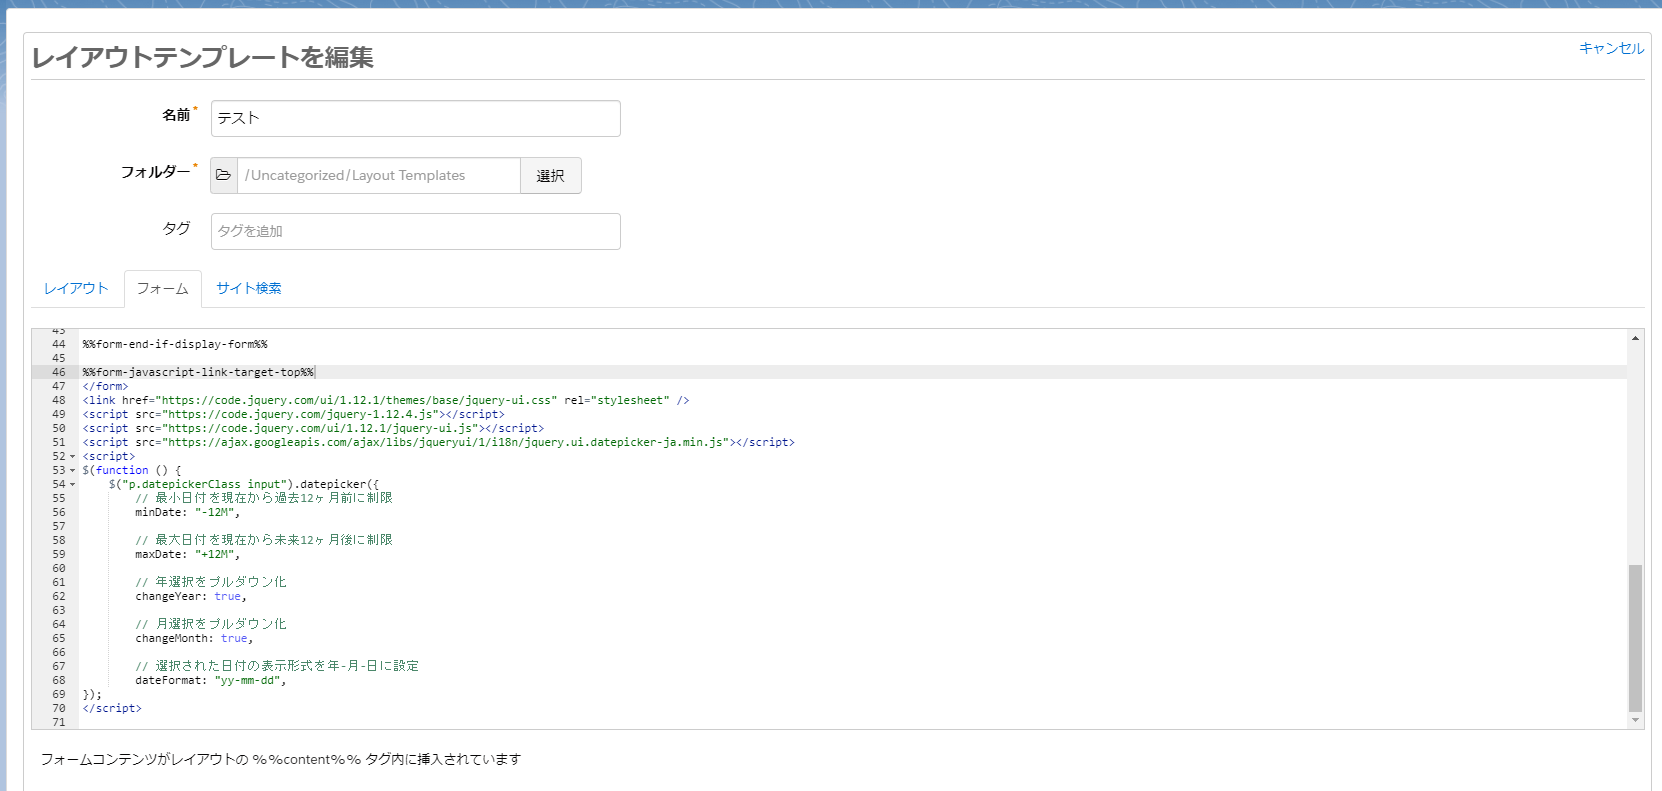
Task: Focus the 名前 input containing テスト
Action: pos(416,118)
